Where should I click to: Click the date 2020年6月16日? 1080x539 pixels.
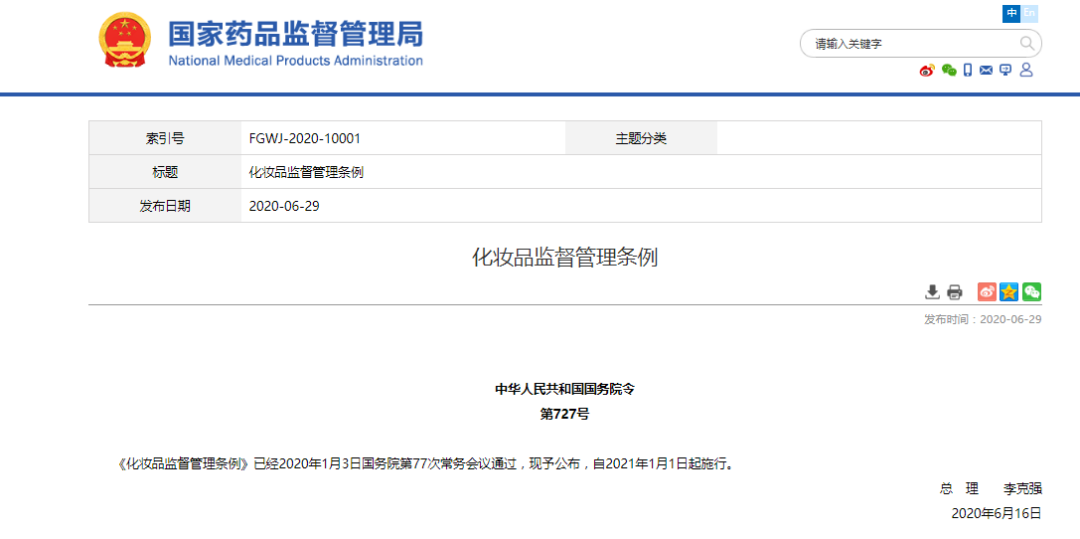tap(997, 514)
